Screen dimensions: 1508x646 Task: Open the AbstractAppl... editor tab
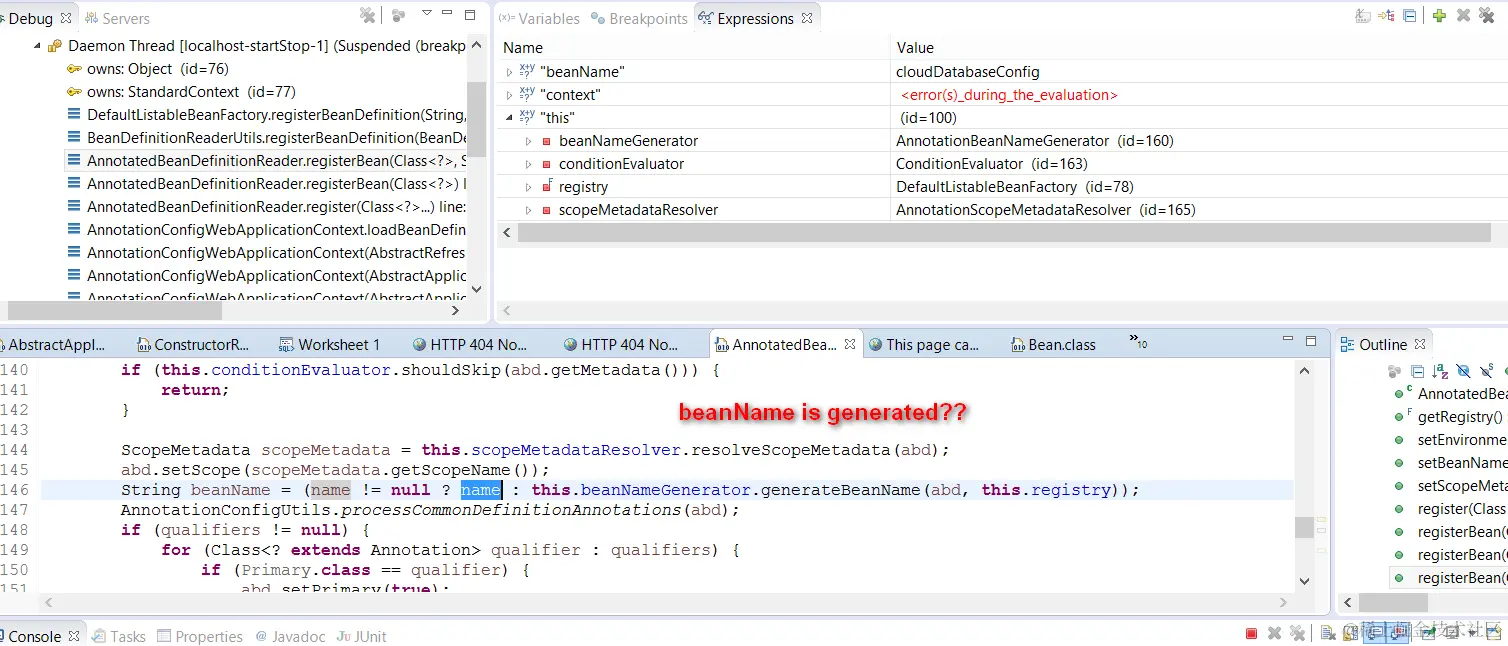(52, 344)
